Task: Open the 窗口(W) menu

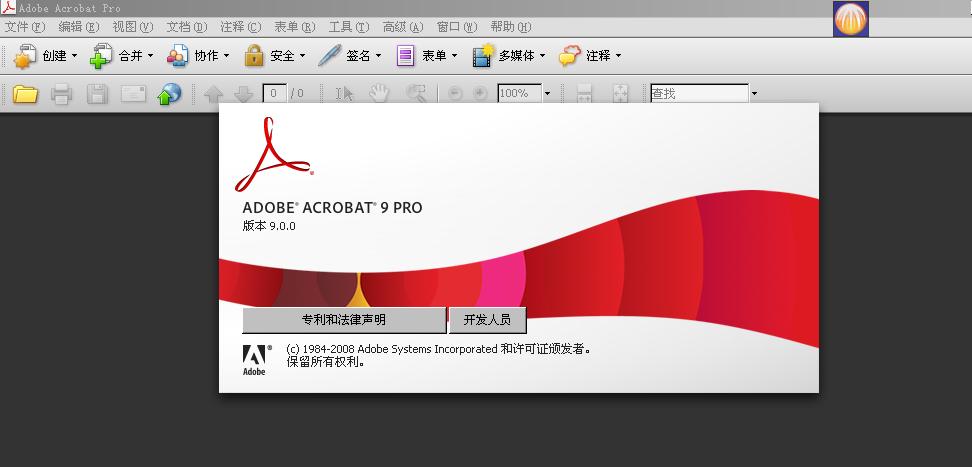Action: (x=457, y=27)
